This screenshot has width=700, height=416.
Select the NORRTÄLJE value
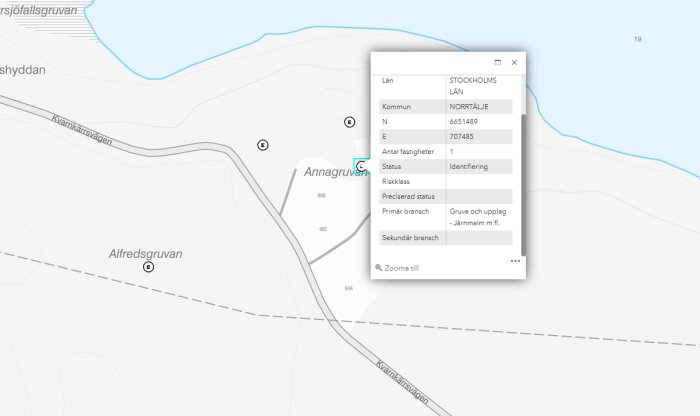click(469, 107)
